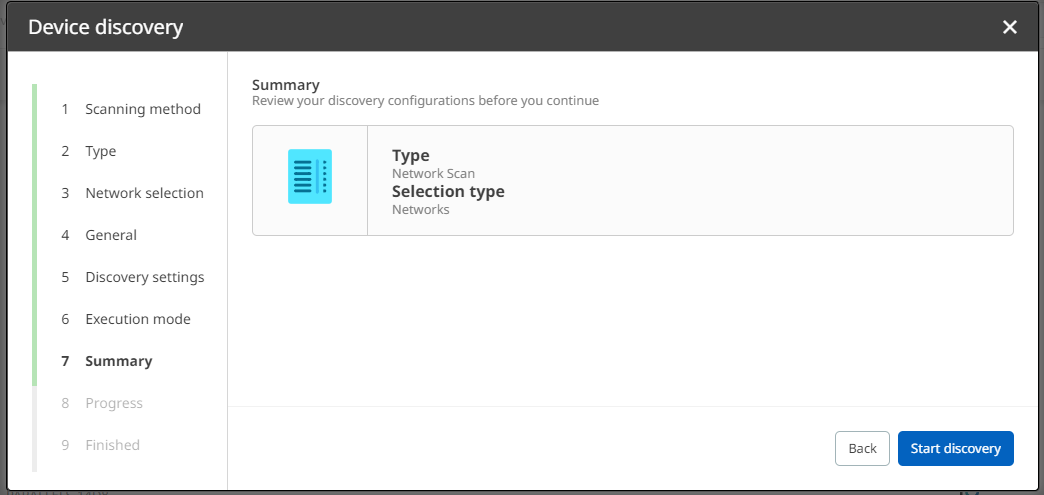This screenshot has width=1044, height=495.
Task: Select the current Summary step in sidebar
Action: (x=118, y=361)
